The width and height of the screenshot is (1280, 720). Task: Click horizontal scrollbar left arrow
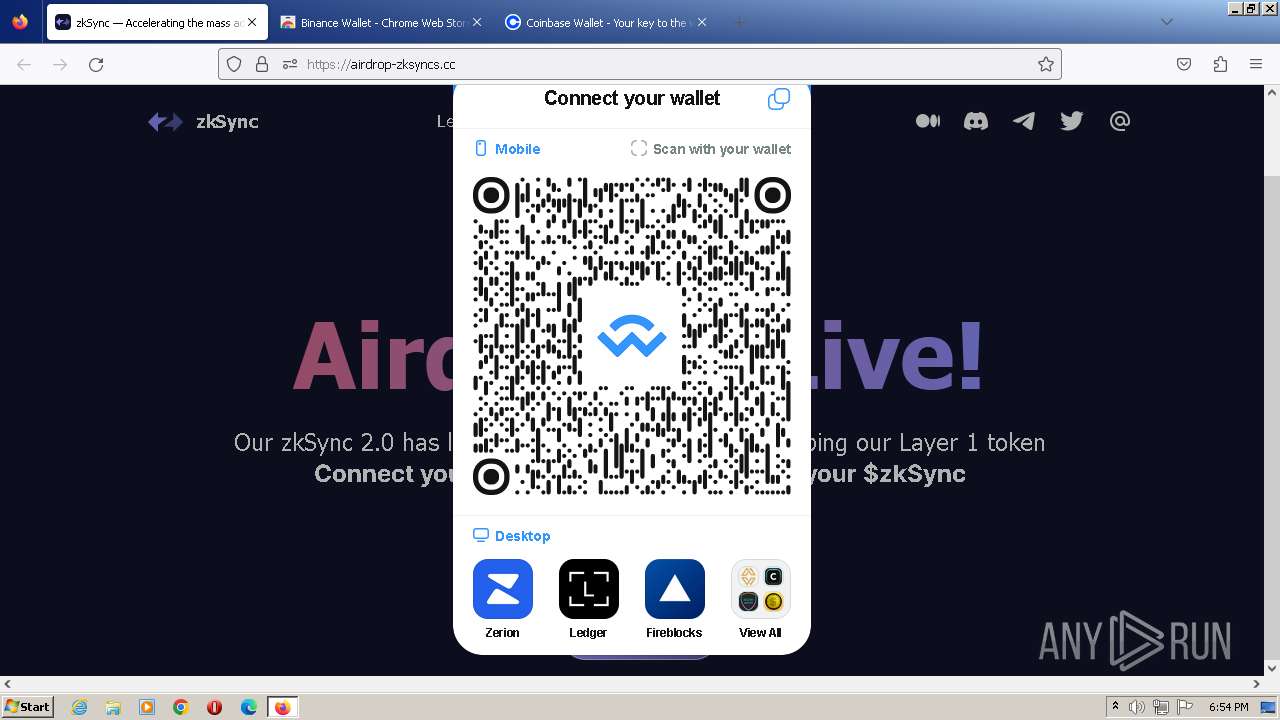coord(8,684)
